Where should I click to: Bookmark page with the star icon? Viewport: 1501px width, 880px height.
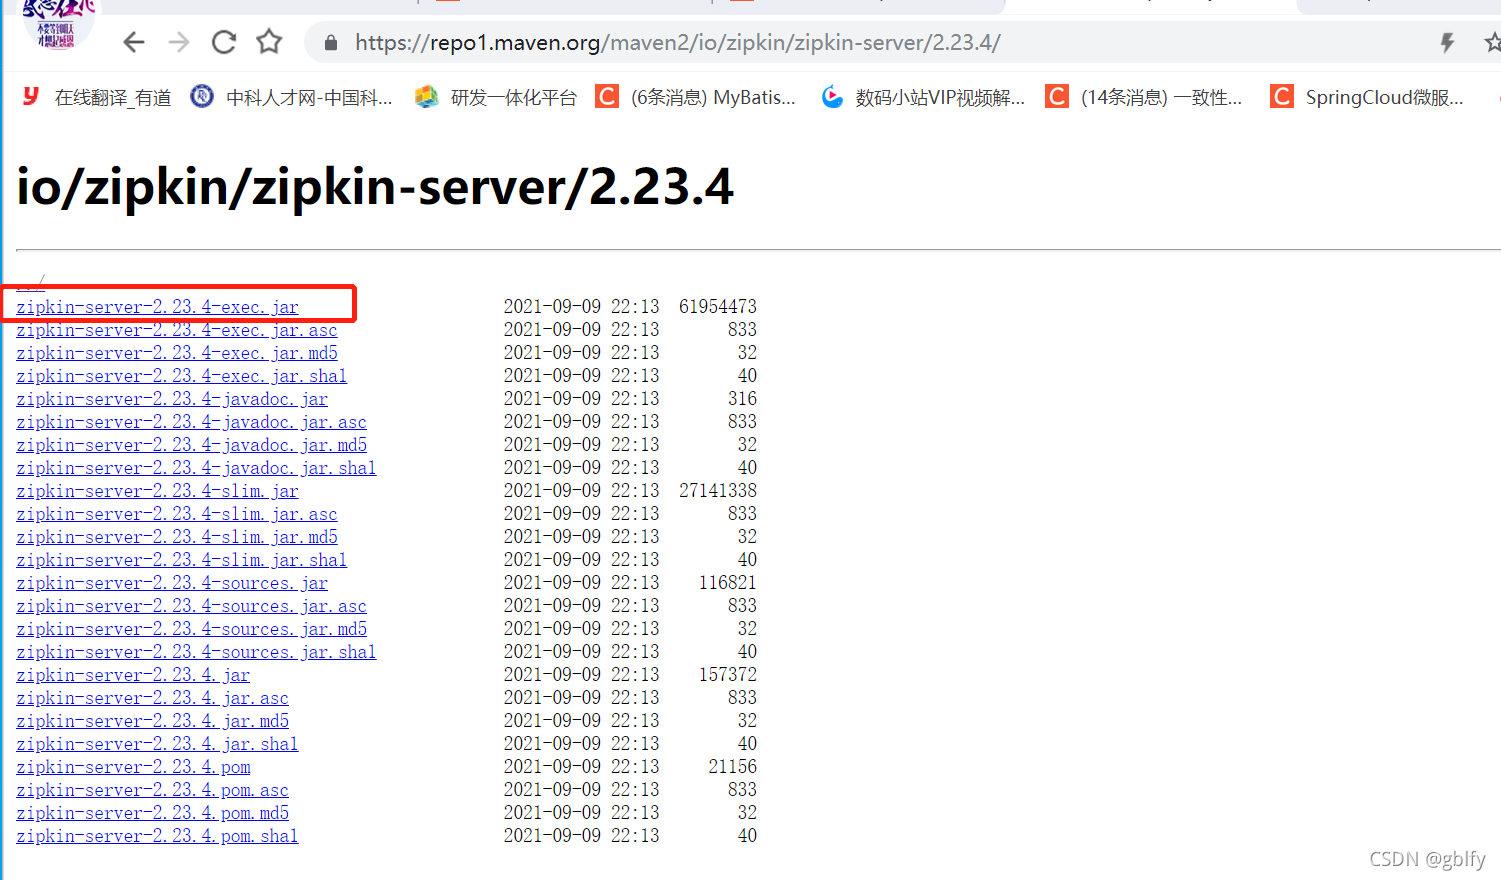[x=269, y=42]
